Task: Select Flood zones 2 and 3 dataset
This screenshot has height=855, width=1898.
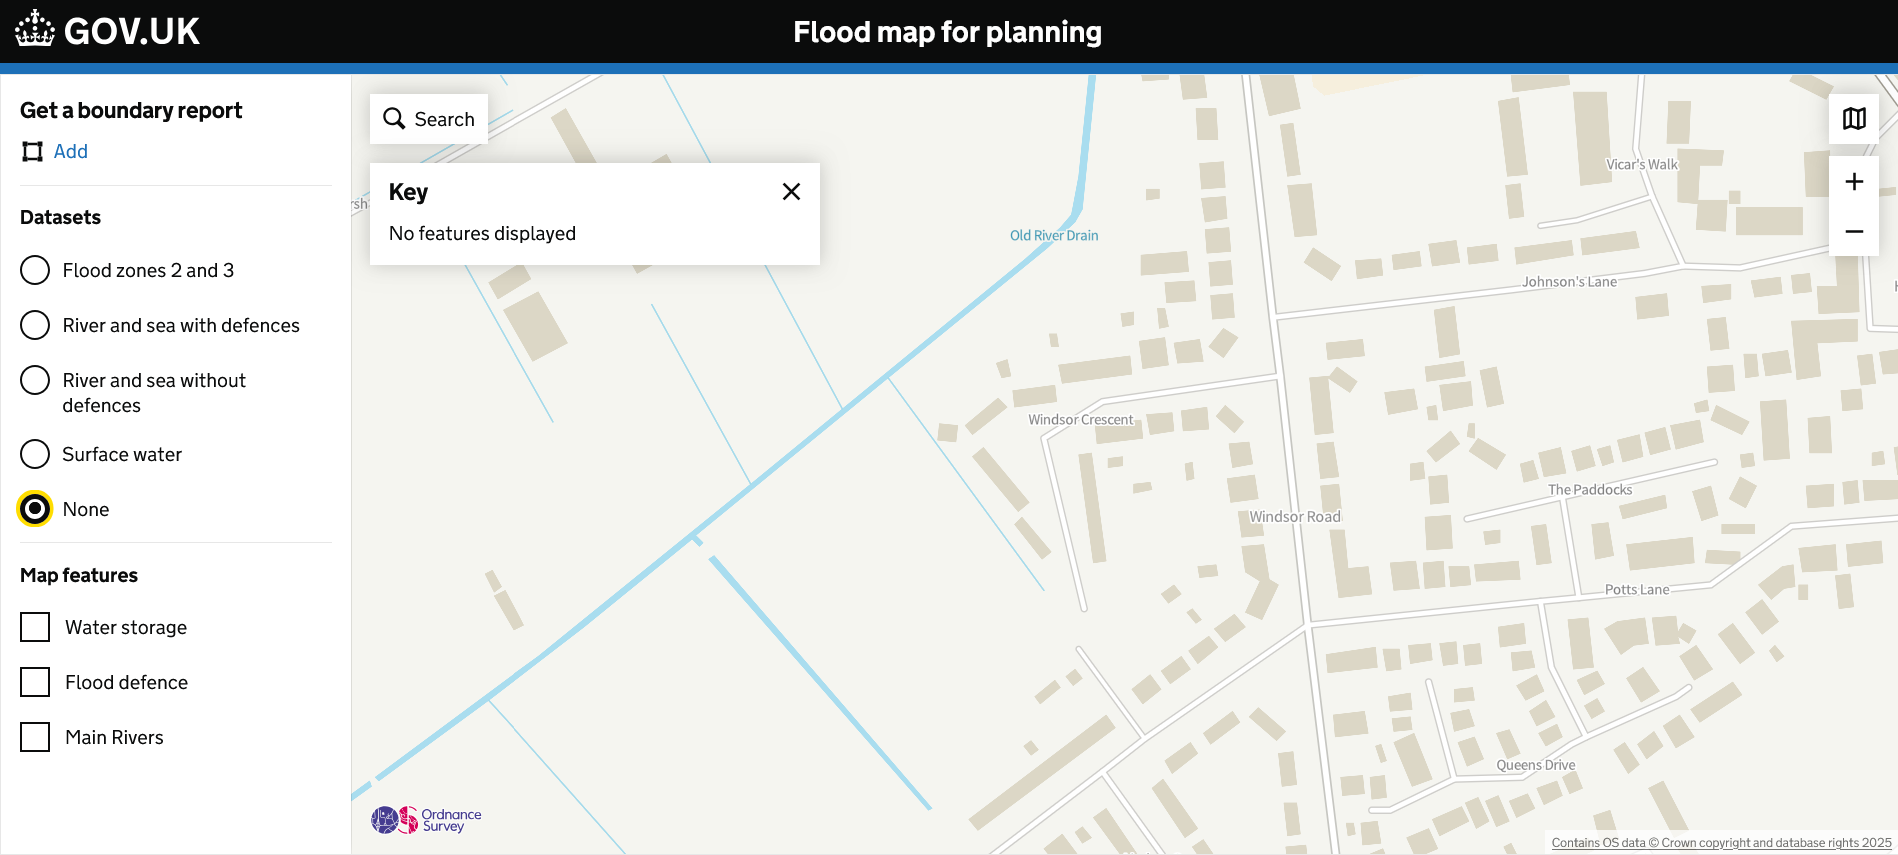Action: pos(35,270)
